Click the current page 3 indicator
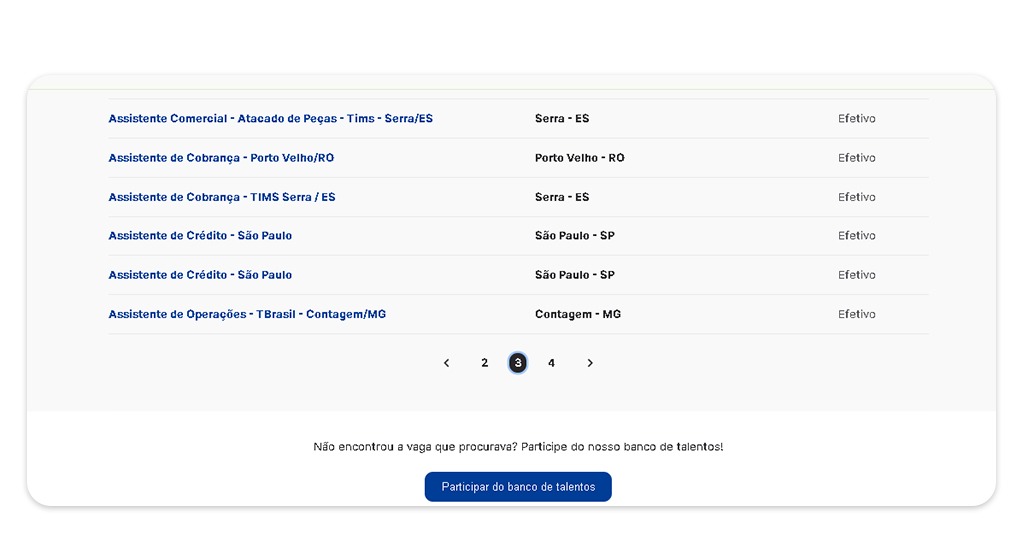 518,363
